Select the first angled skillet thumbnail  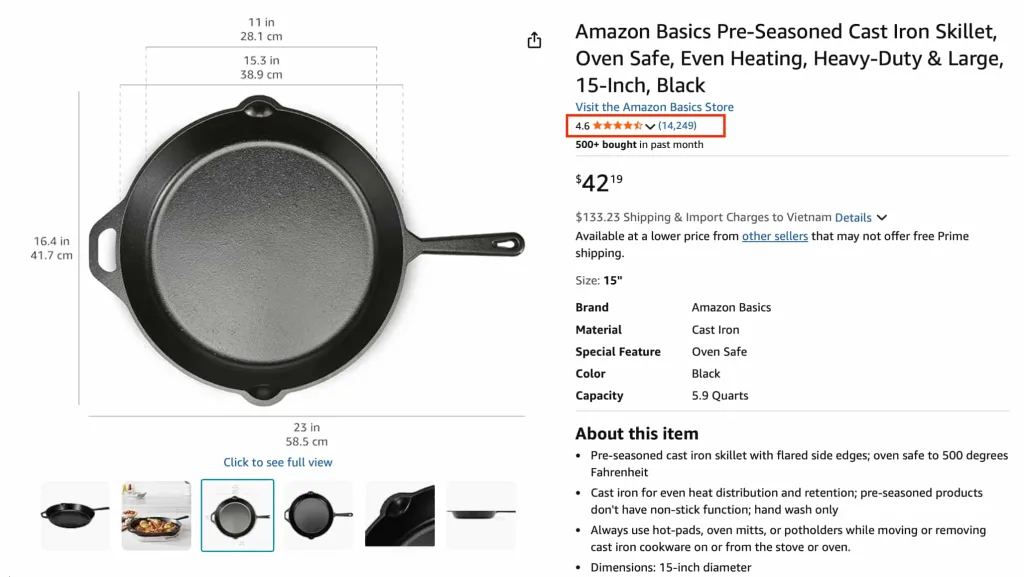[x=75, y=515]
